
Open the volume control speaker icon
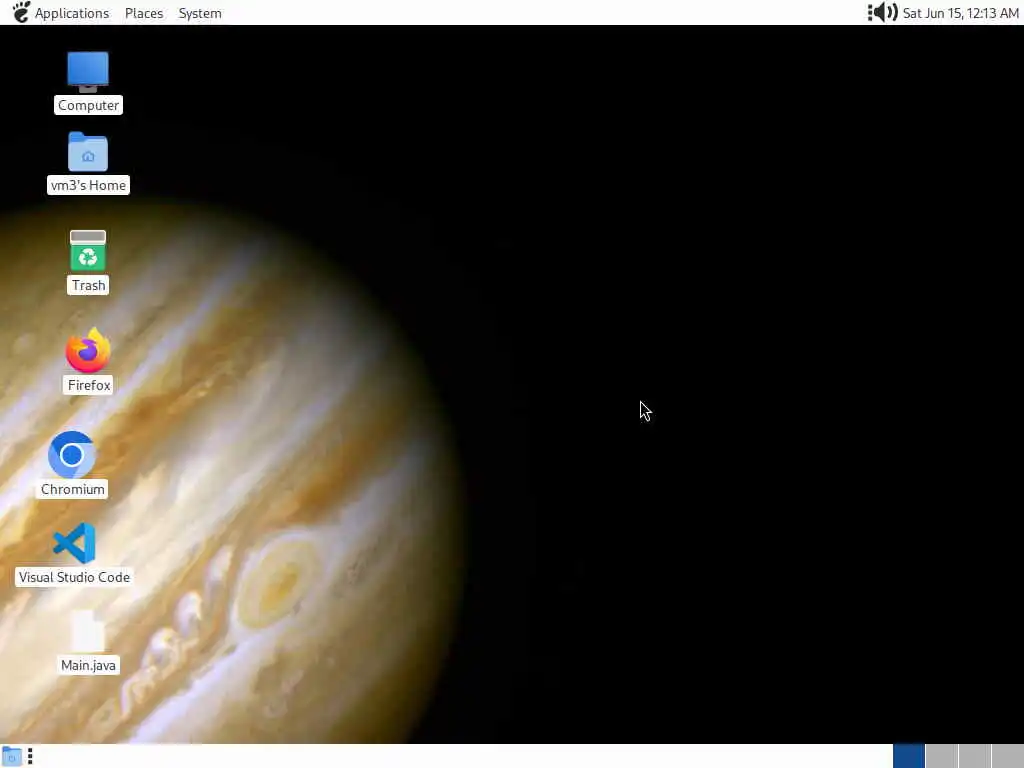pyautogui.click(x=886, y=12)
